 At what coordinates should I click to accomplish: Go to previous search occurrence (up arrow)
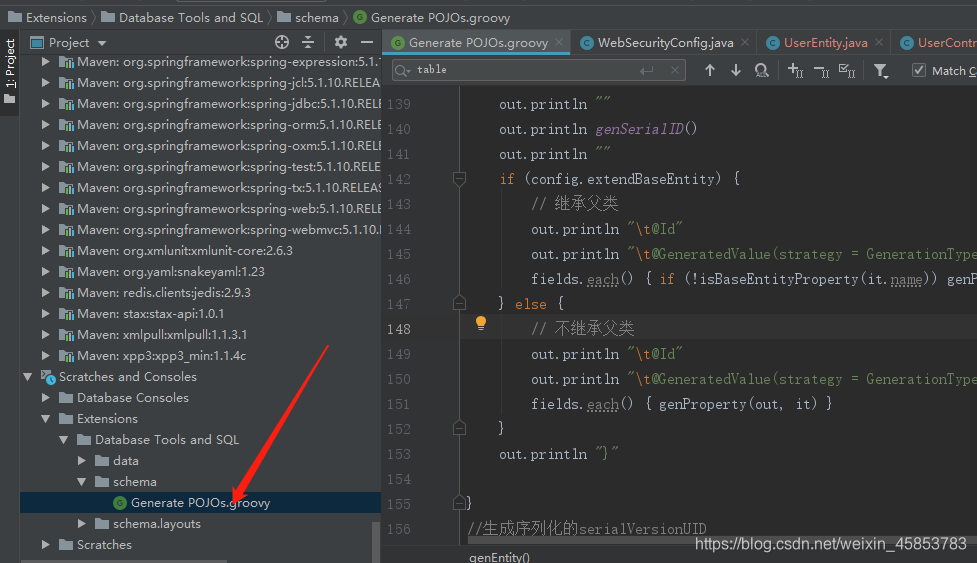(x=710, y=70)
